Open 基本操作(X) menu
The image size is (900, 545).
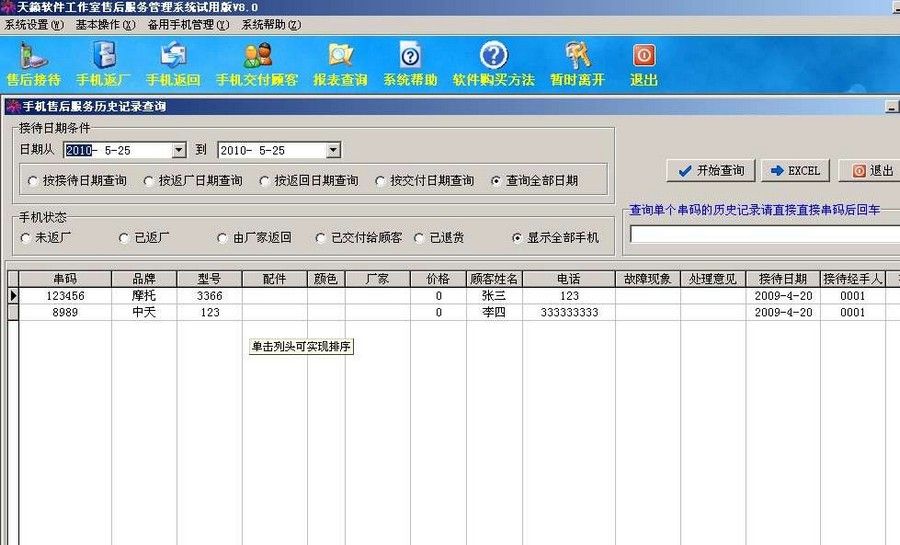105,25
